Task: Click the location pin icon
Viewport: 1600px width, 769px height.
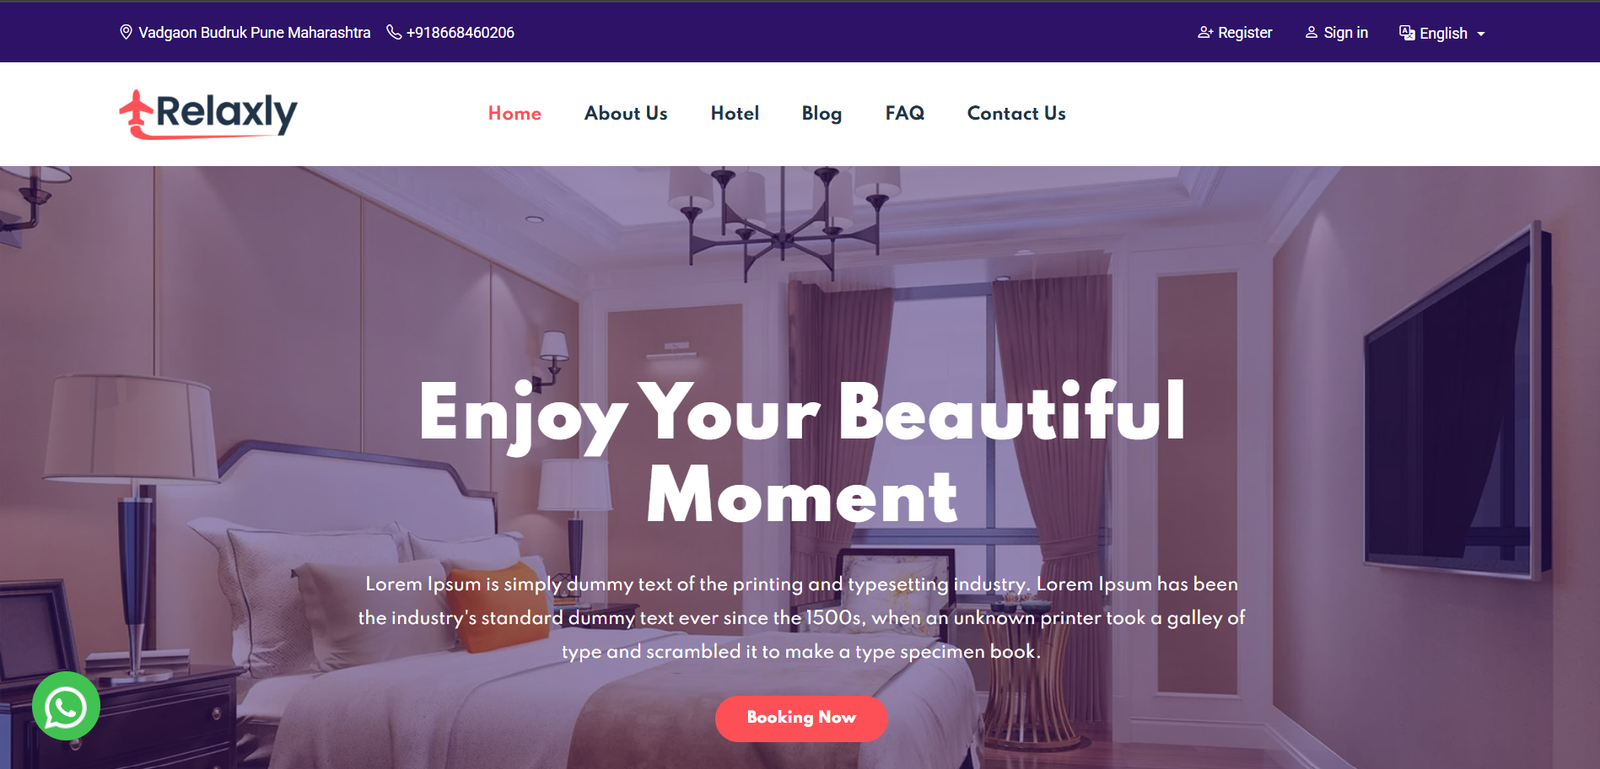Action: (x=126, y=32)
